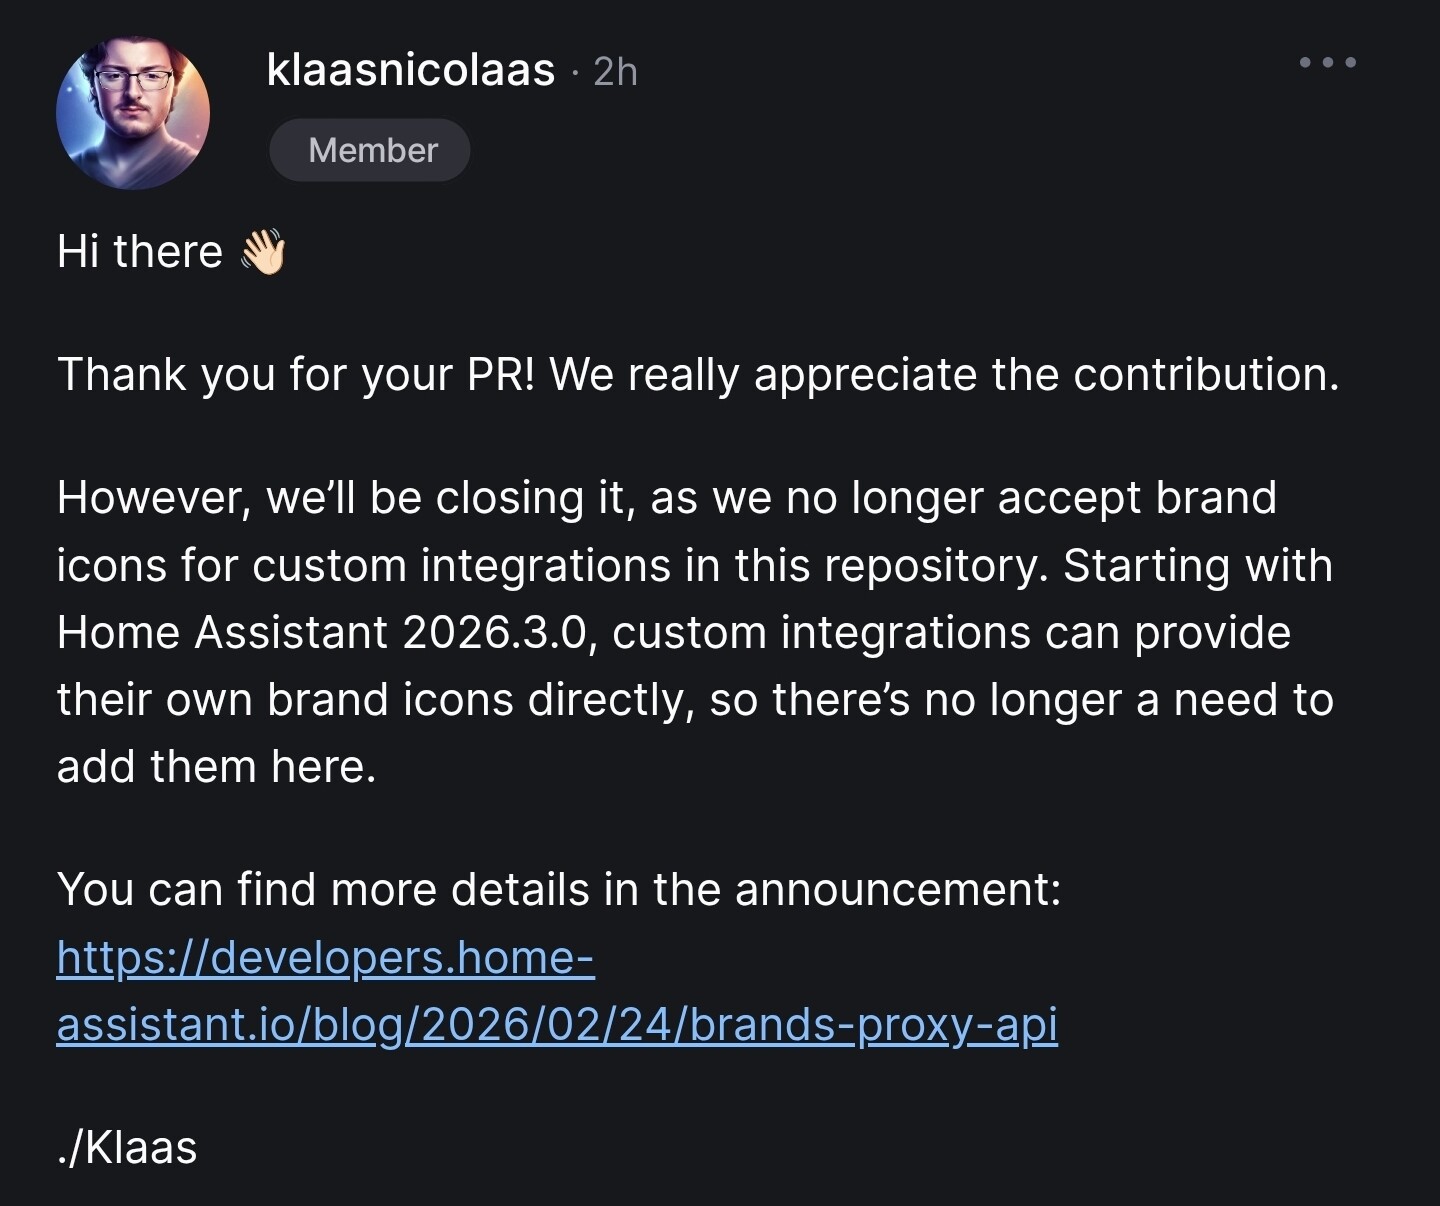Click the "Thank you for your PR!" sentence

tap(296, 375)
